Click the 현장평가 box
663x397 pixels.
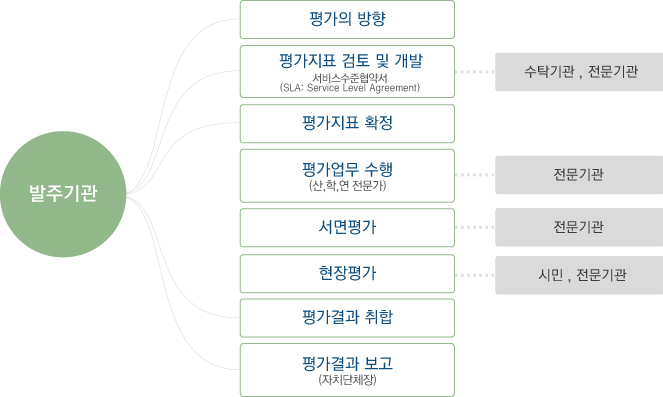click(347, 274)
